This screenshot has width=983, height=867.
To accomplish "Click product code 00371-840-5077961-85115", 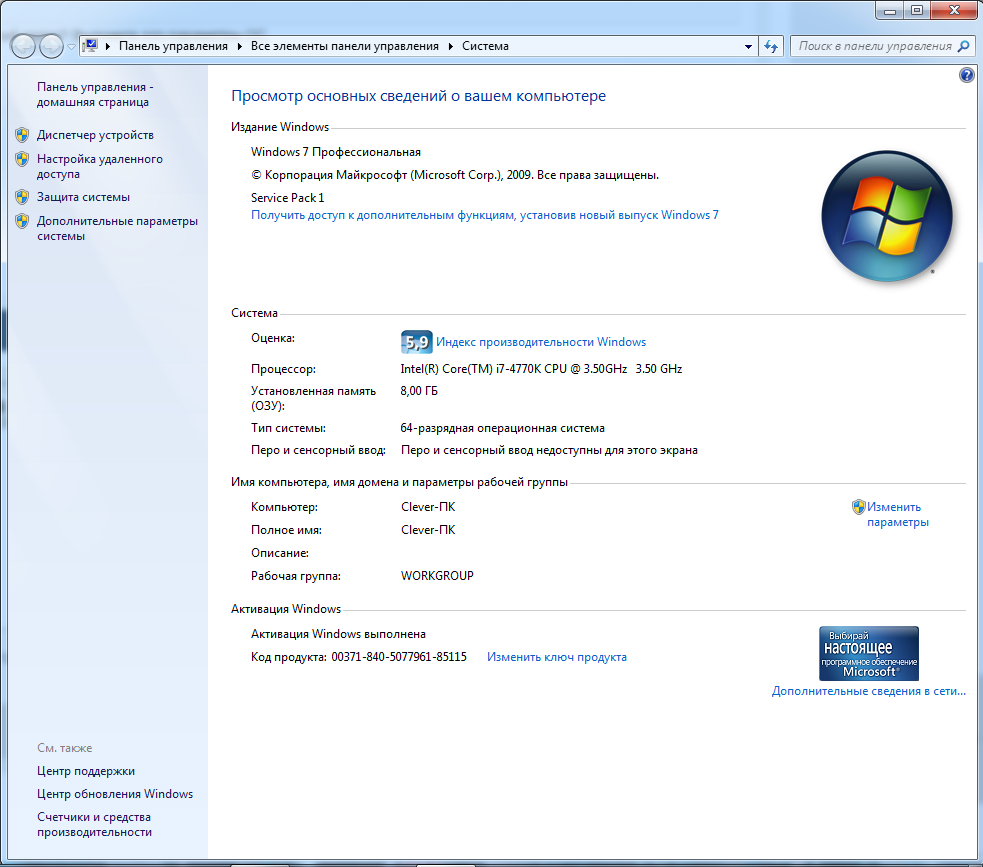I will coord(399,657).
